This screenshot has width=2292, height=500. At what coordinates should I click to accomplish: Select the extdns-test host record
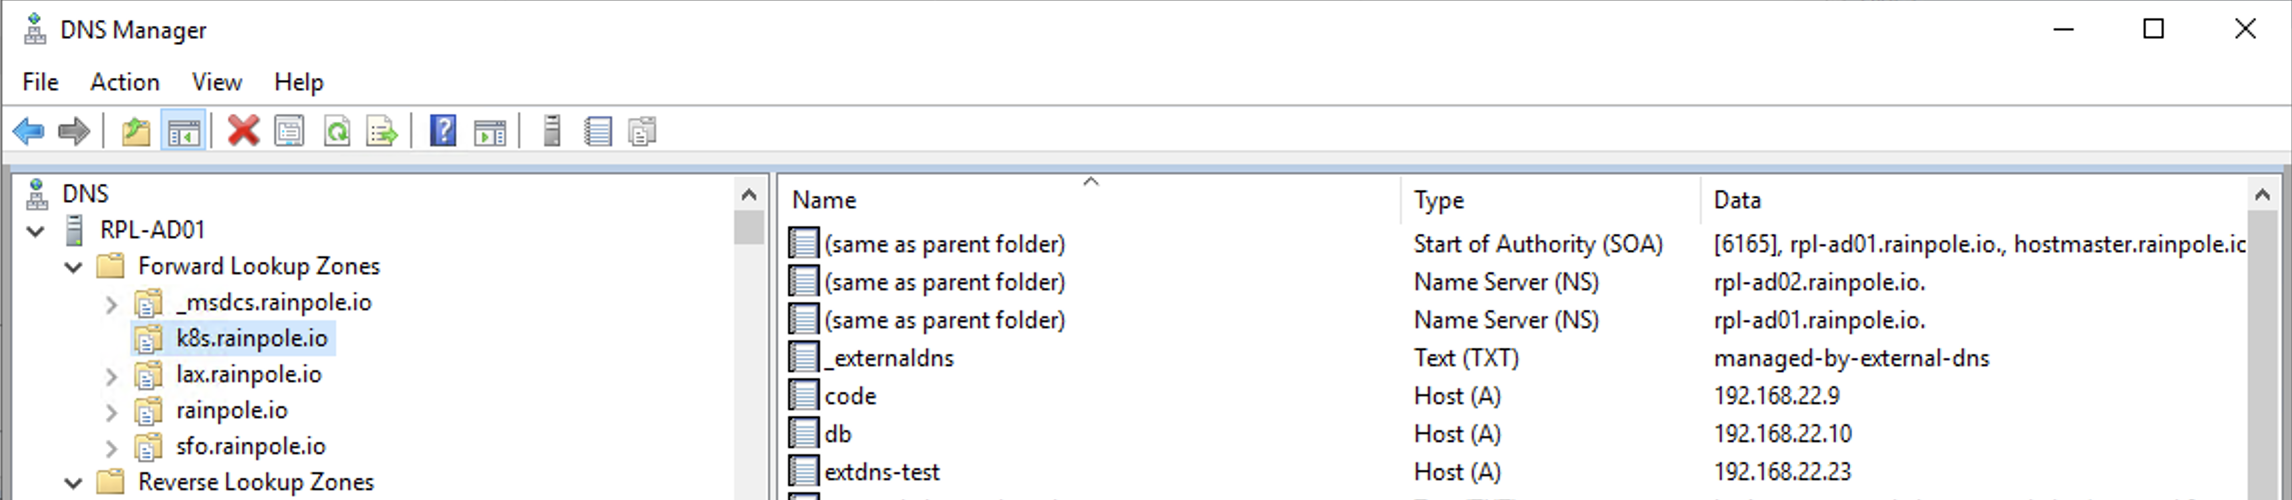pos(882,472)
